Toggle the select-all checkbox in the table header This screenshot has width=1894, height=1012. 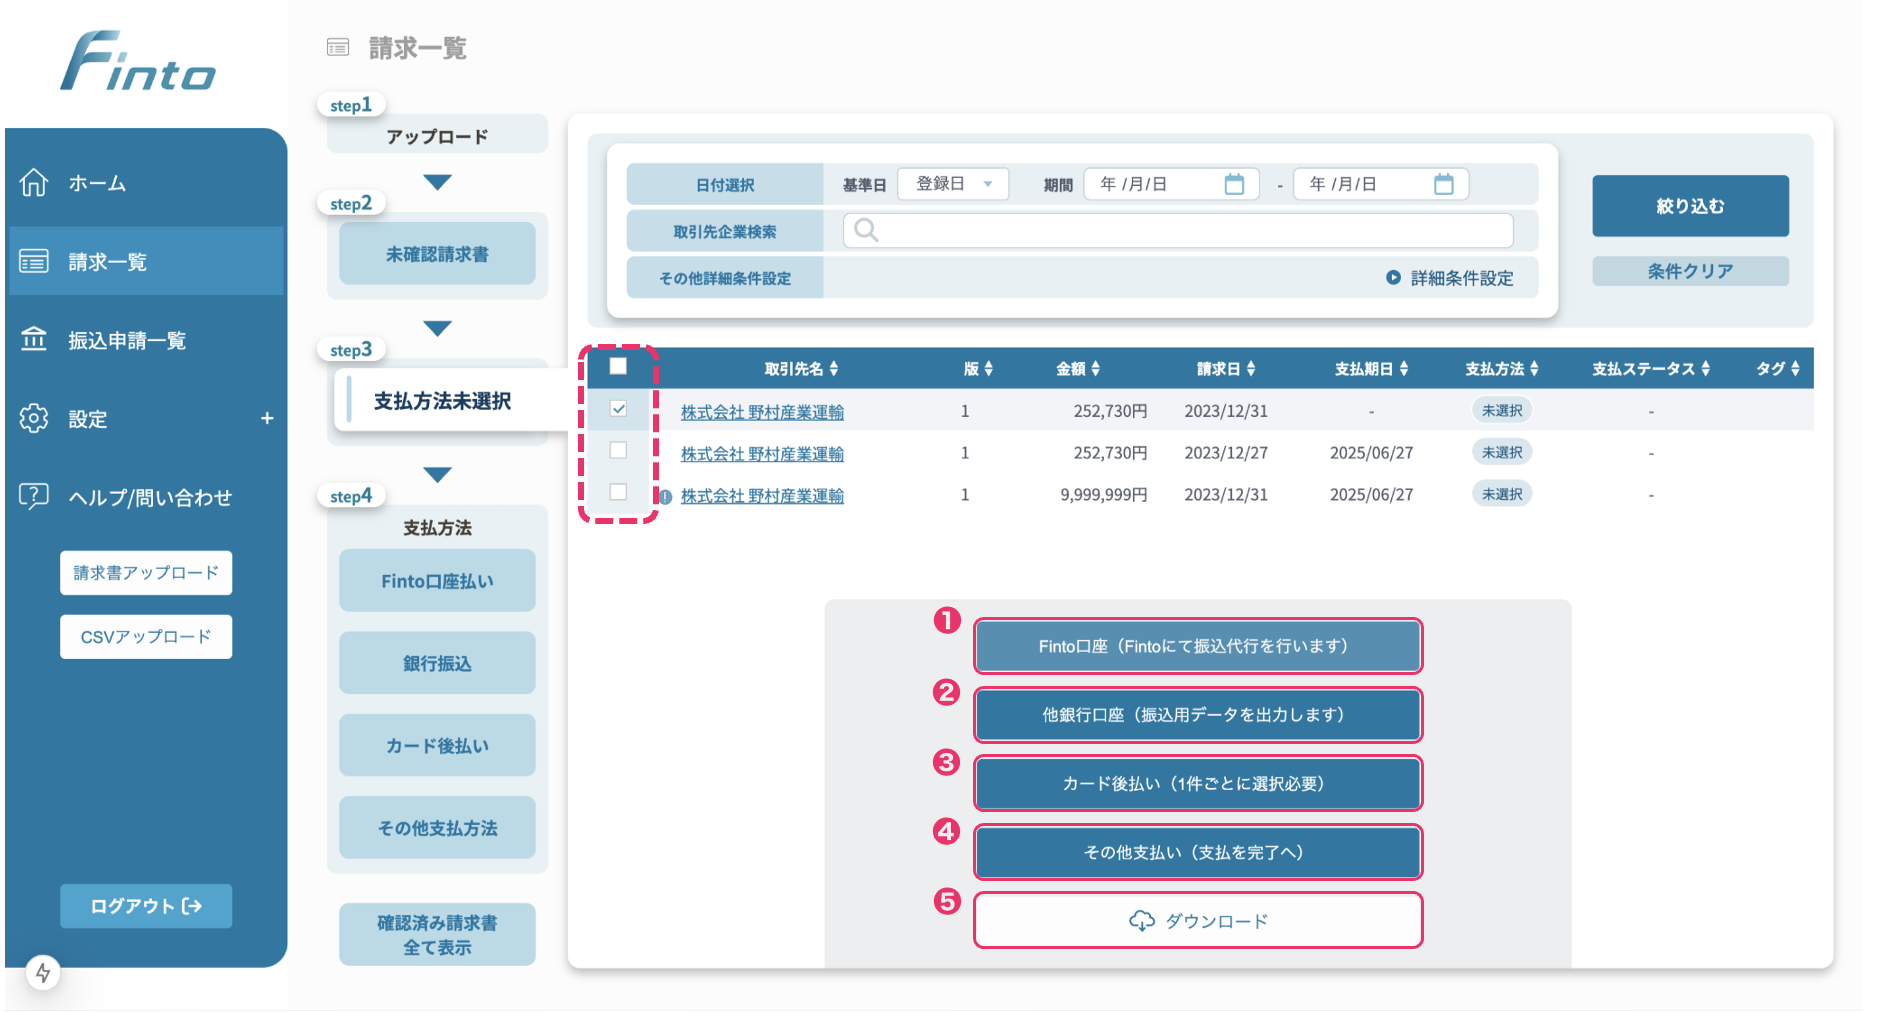pyautogui.click(x=618, y=366)
